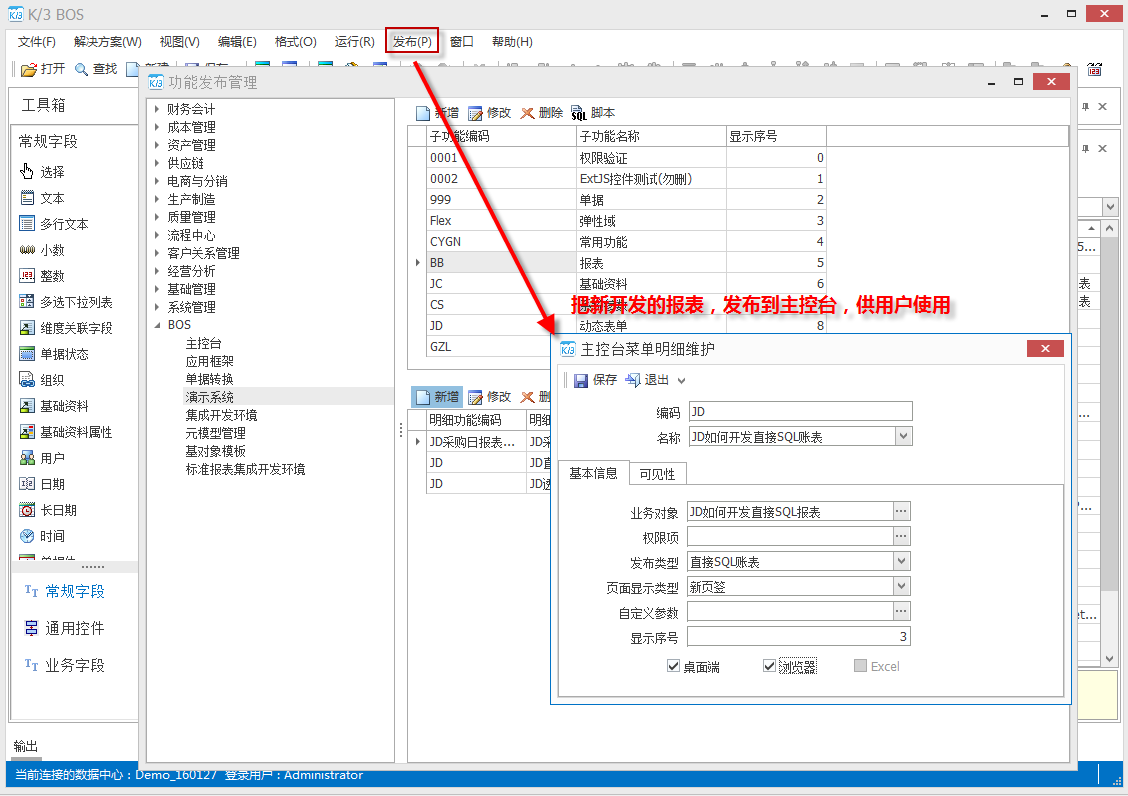1128x796 pixels.
Task: Click the Open folder icon in main toolbar
Action: (x=29, y=69)
